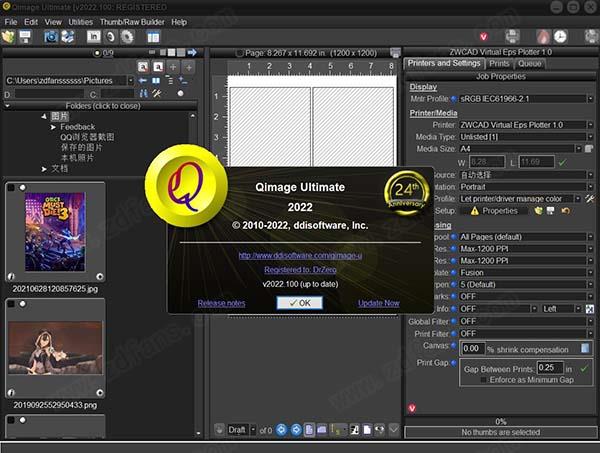The width and height of the screenshot is (600, 453).
Task: Open the Media Size A4 dropdown
Action: point(579,149)
